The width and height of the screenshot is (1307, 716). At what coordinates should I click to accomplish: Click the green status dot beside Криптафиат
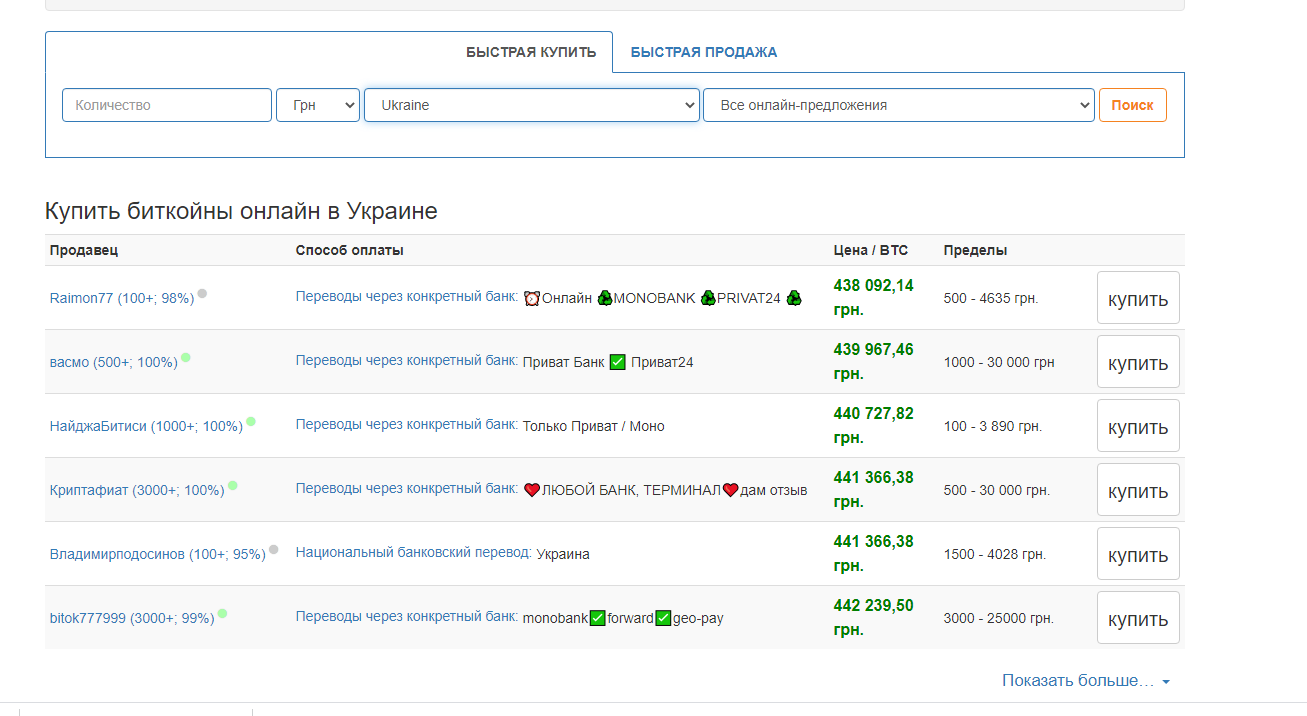[233, 486]
